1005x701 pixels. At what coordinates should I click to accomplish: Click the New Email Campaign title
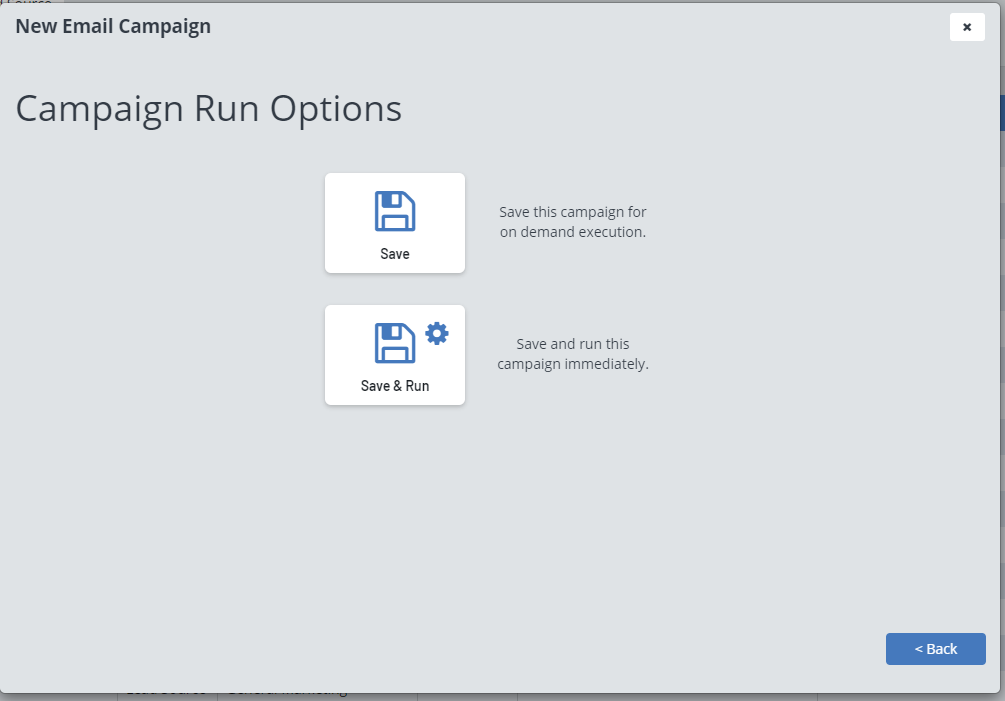coord(113,26)
